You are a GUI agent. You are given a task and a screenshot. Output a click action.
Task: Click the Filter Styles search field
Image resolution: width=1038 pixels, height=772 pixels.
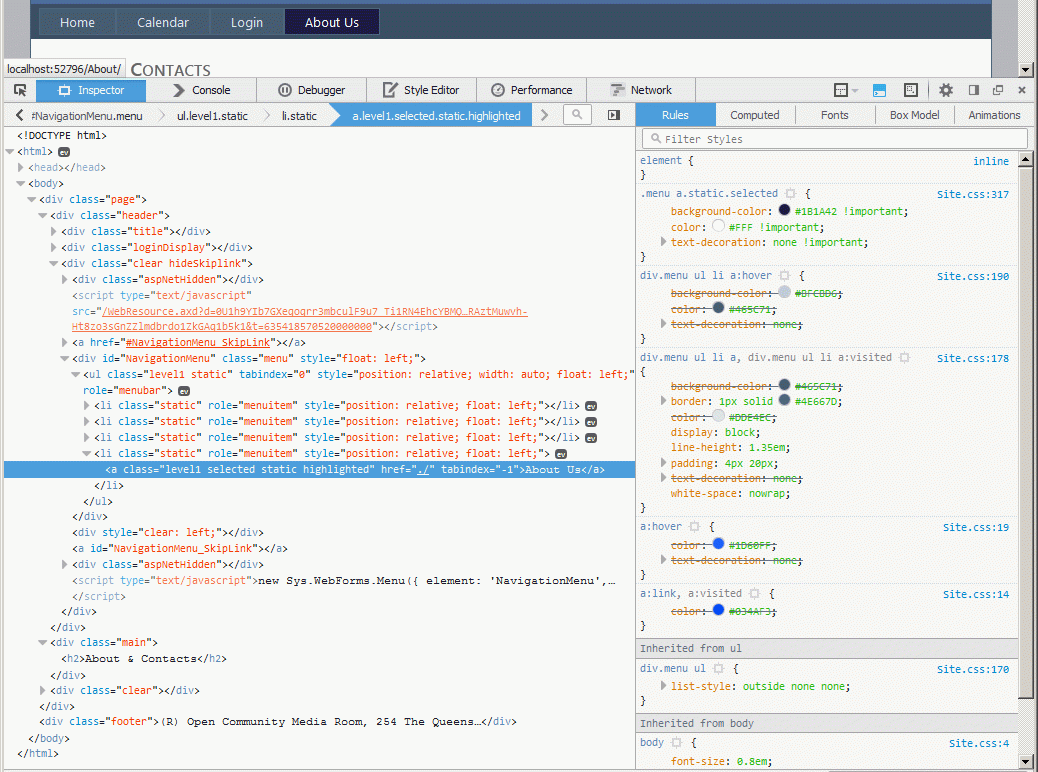pos(836,139)
